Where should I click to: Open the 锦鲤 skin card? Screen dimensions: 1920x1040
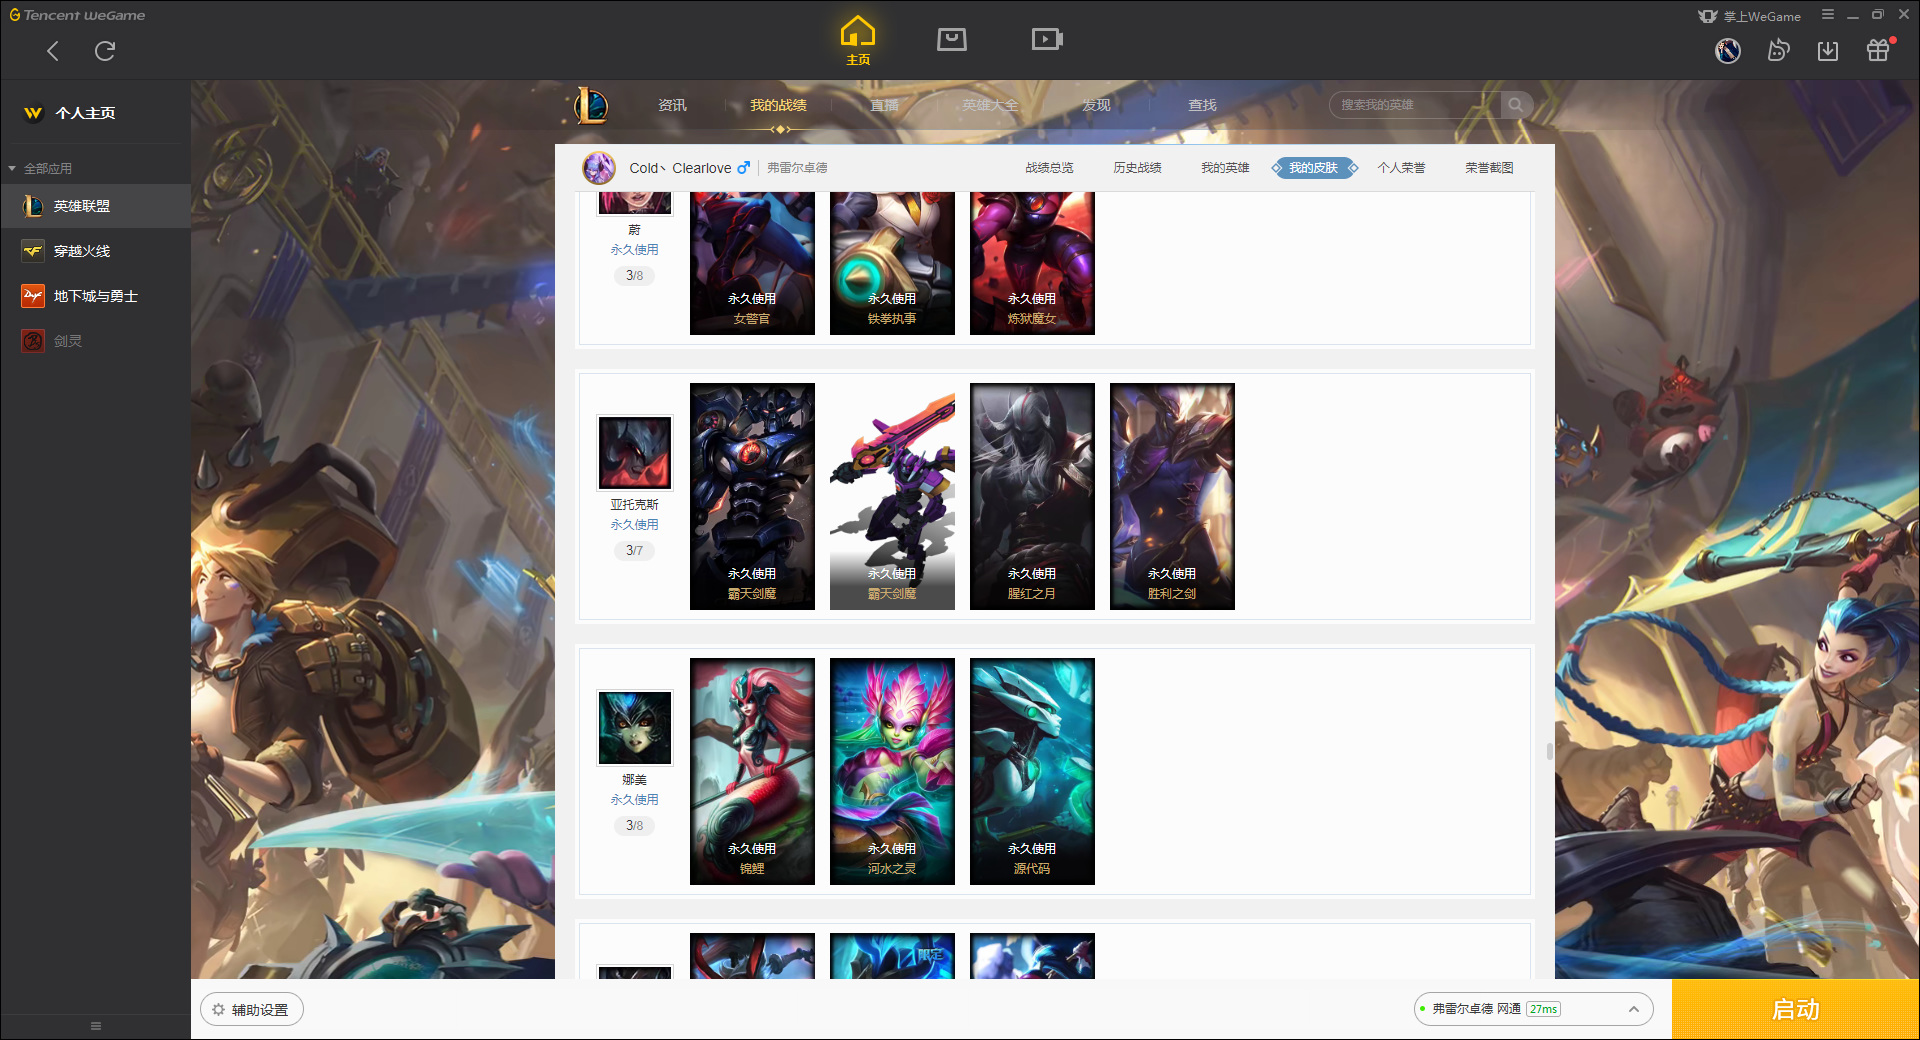(x=752, y=771)
